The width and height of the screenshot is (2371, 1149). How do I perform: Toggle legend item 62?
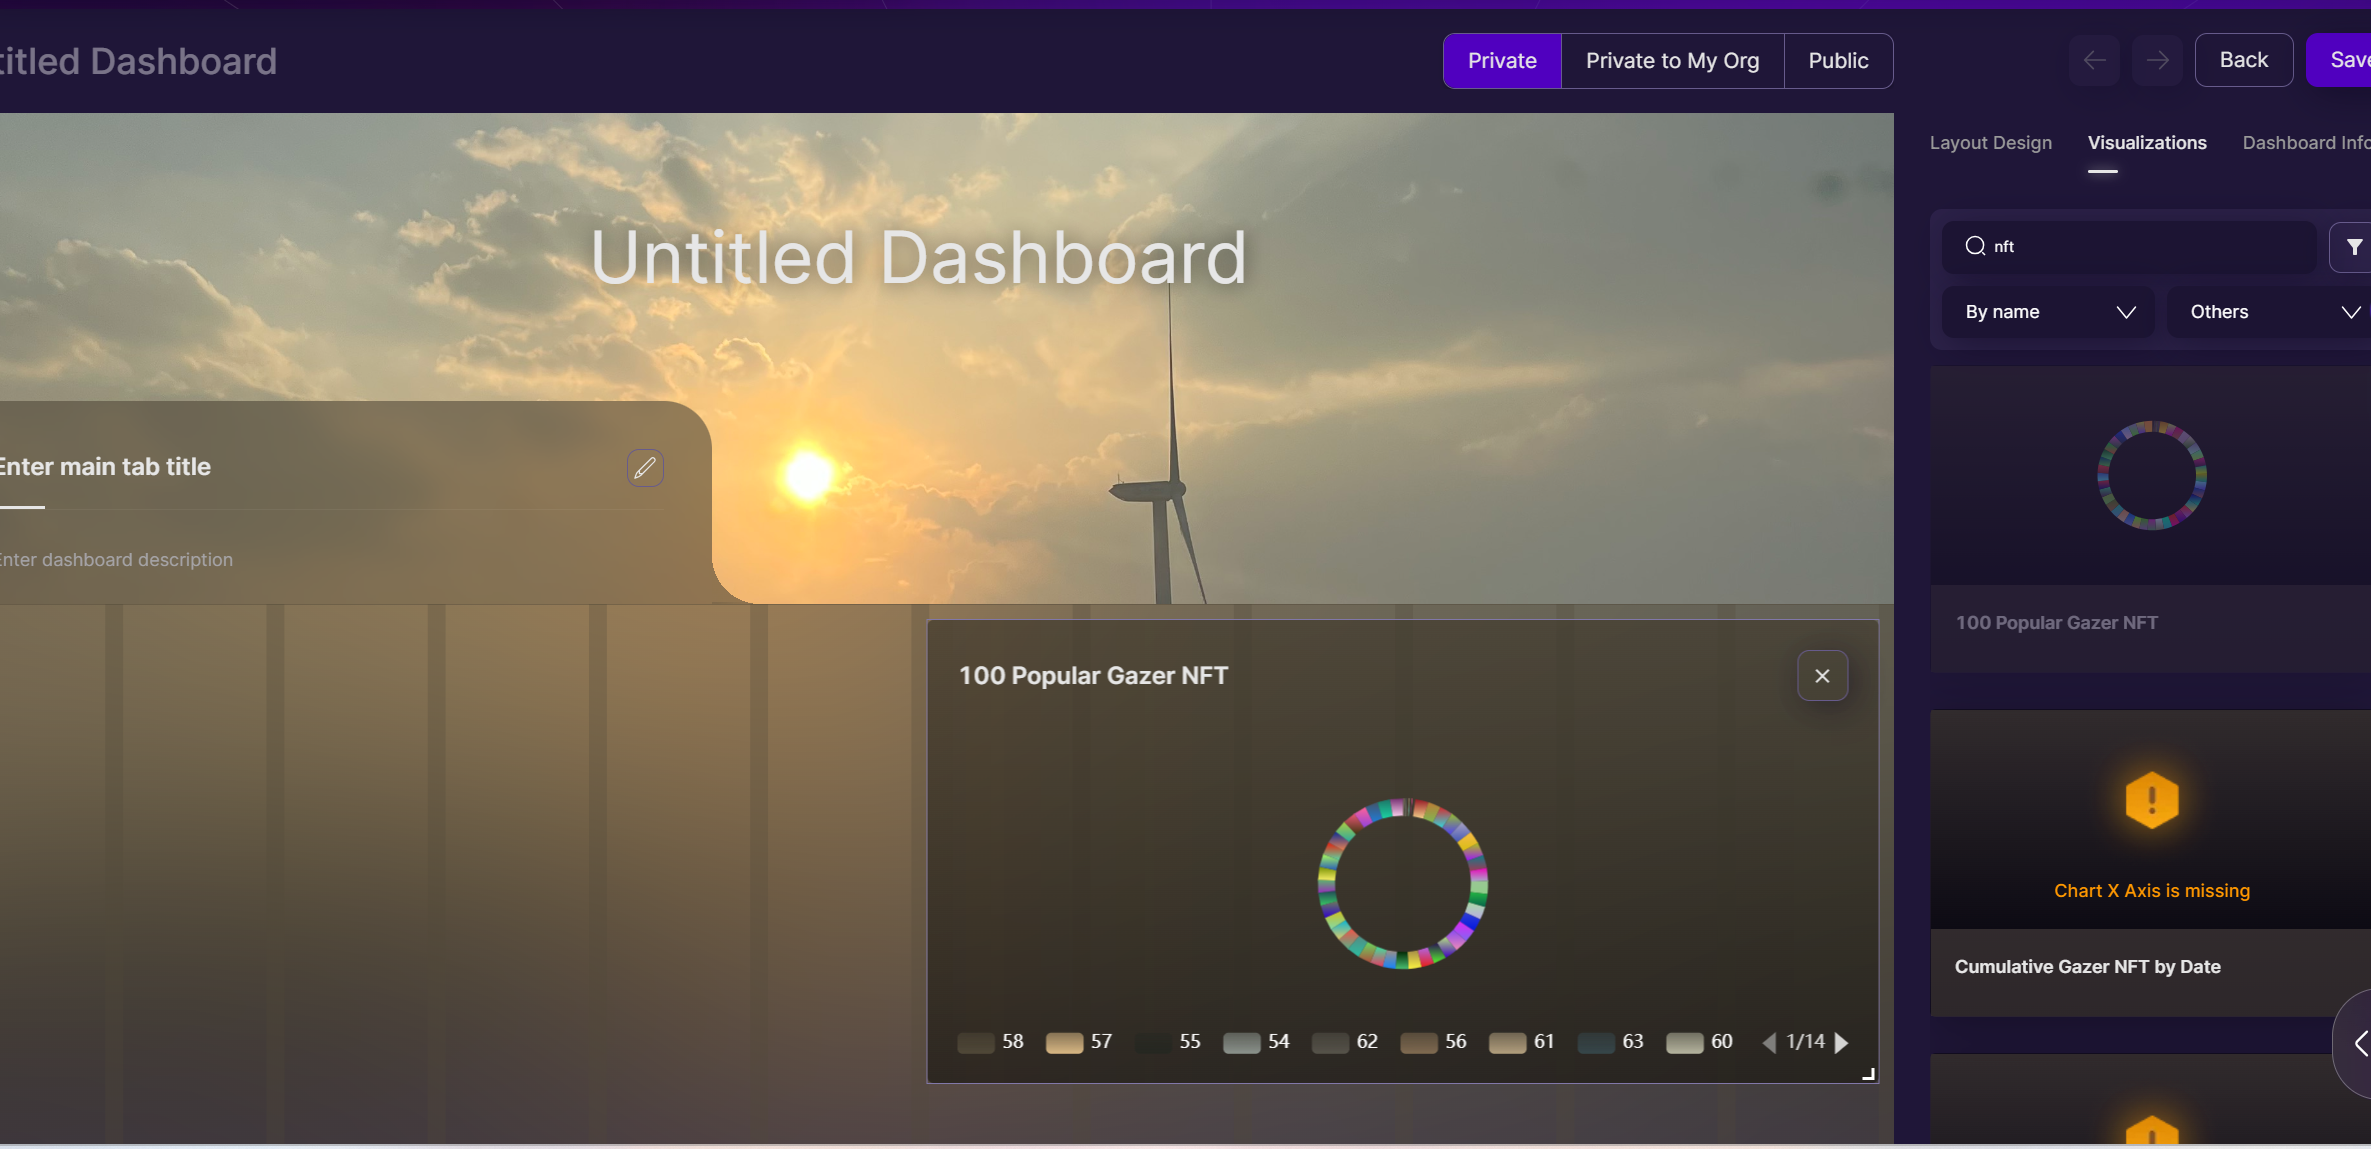pyautogui.click(x=1345, y=1042)
